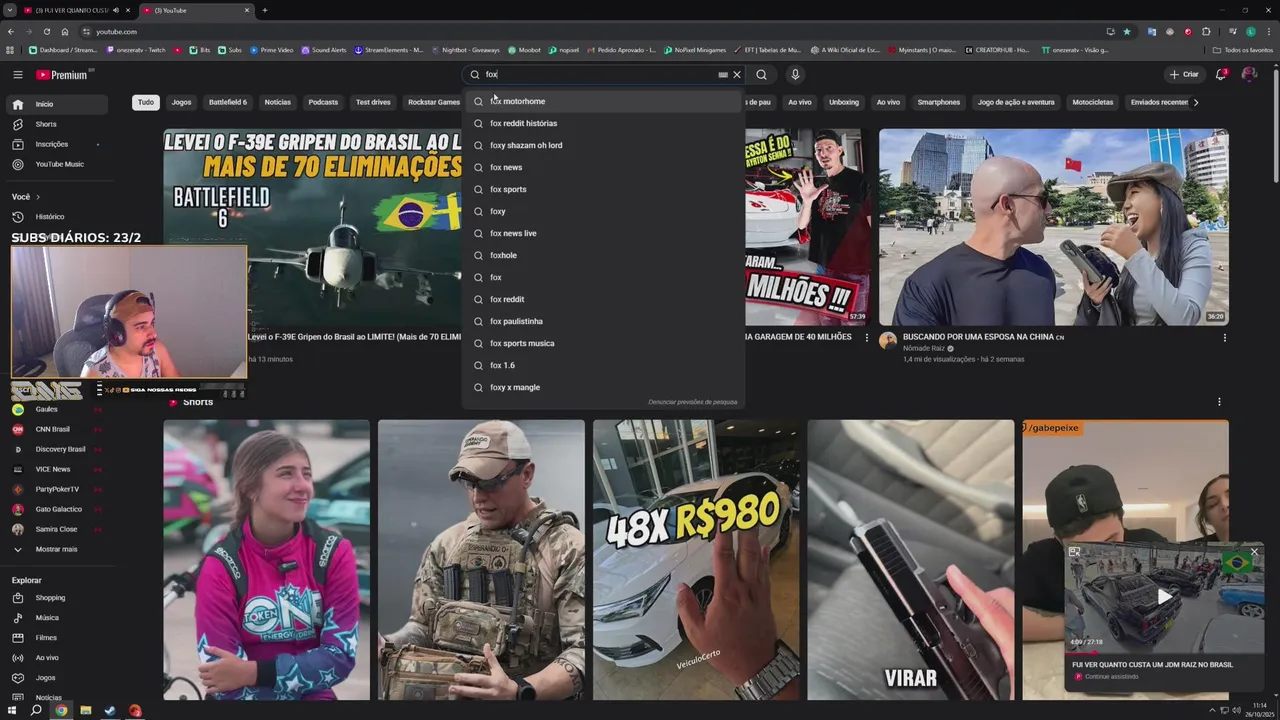Select the Rockstar Games filter chip
Viewport: 1280px width, 720px height.
(x=434, y=102)
